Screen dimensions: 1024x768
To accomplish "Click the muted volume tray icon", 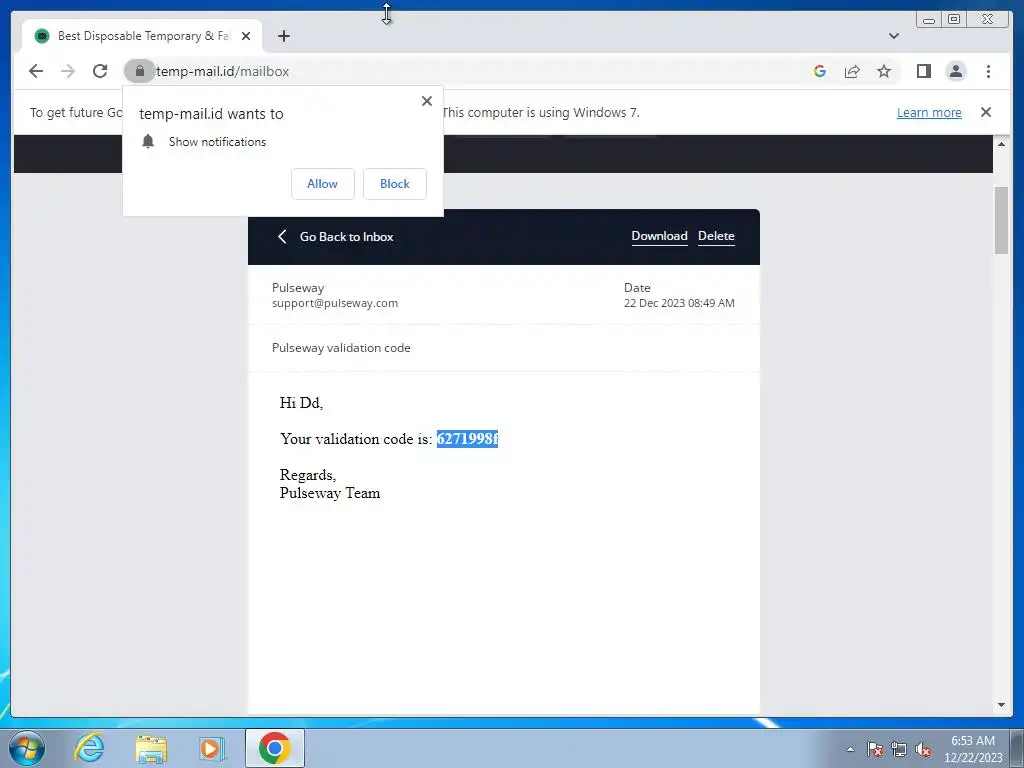I will point(923,749).
